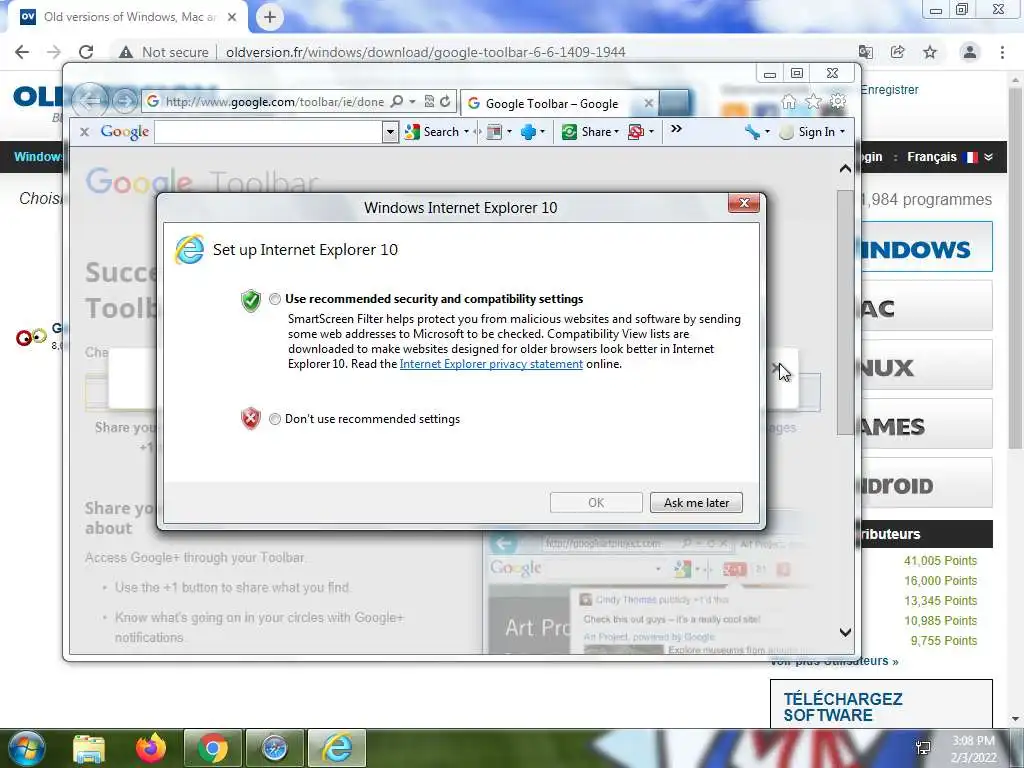Click the Chrome address bar URL
Image resolution: width=1024 pixels, height=768 pixels.
pyautogui.click(x=426, y=52)
